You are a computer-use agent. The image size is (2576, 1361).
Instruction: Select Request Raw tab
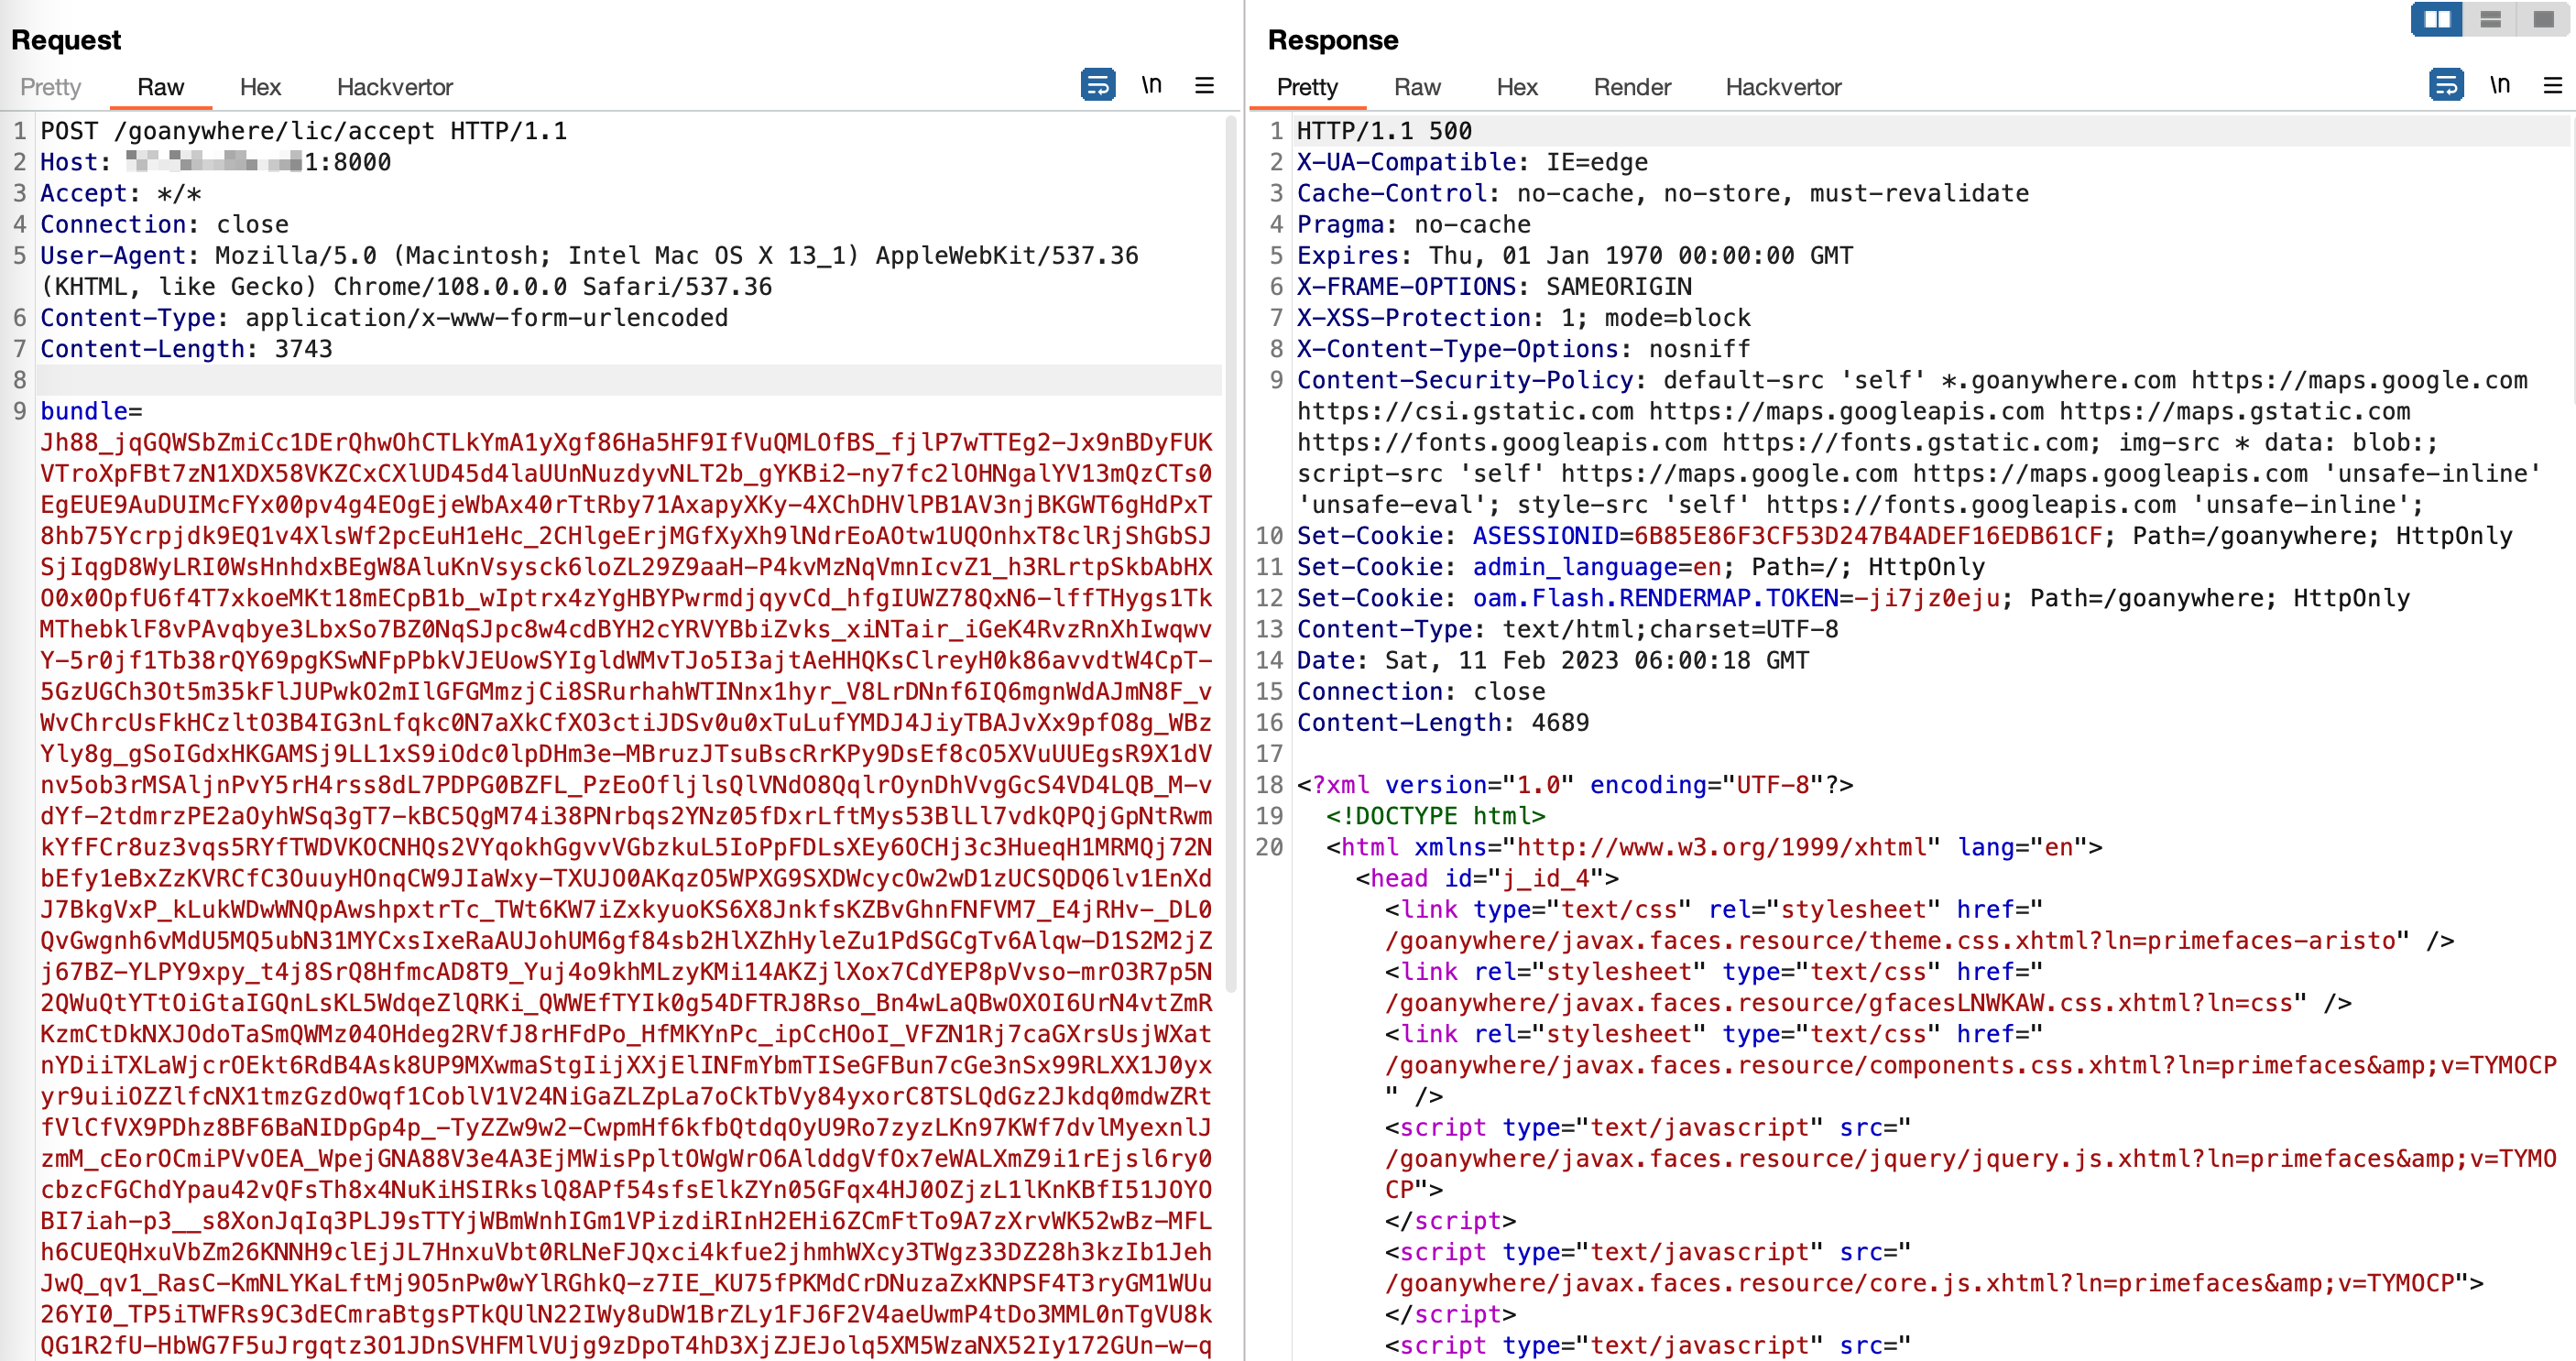tap(160, 87)
